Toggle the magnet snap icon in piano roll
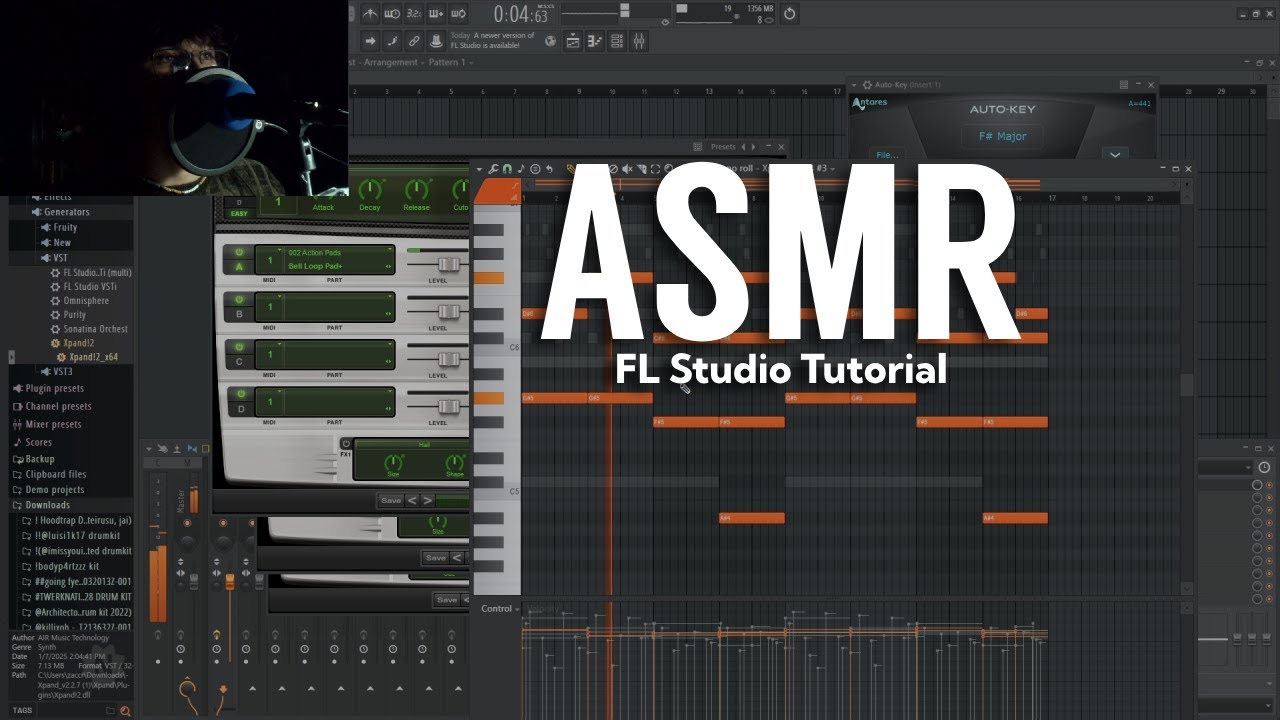Viewport: 1280px width, 720px height. (507, 169)
